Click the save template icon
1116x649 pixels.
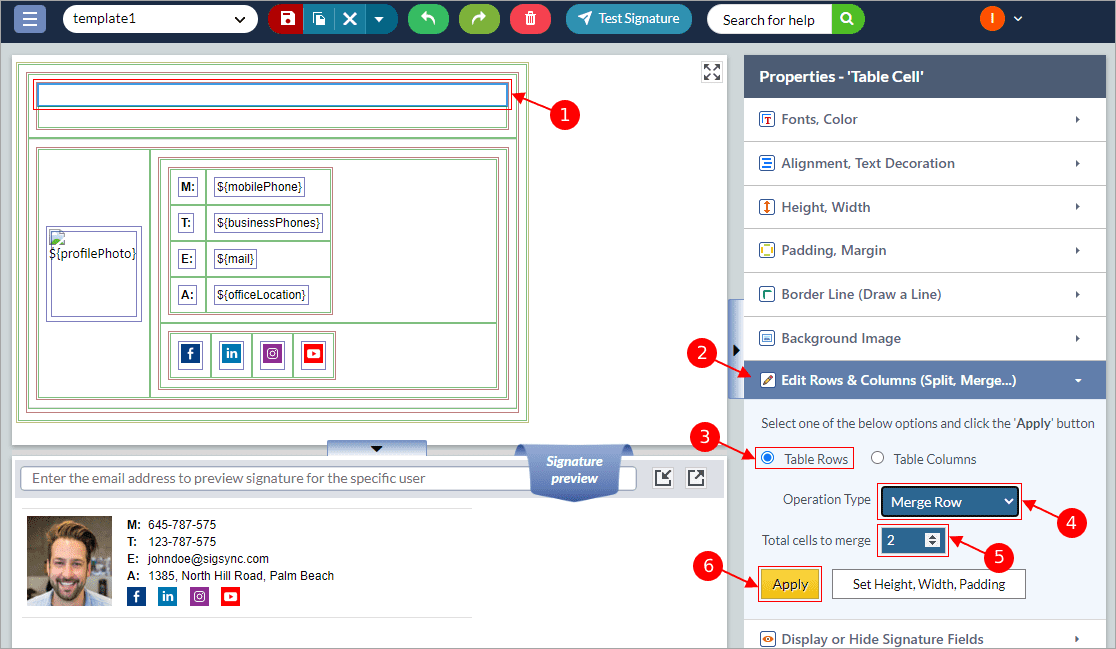pyautogui.click(x=287, y=19)
